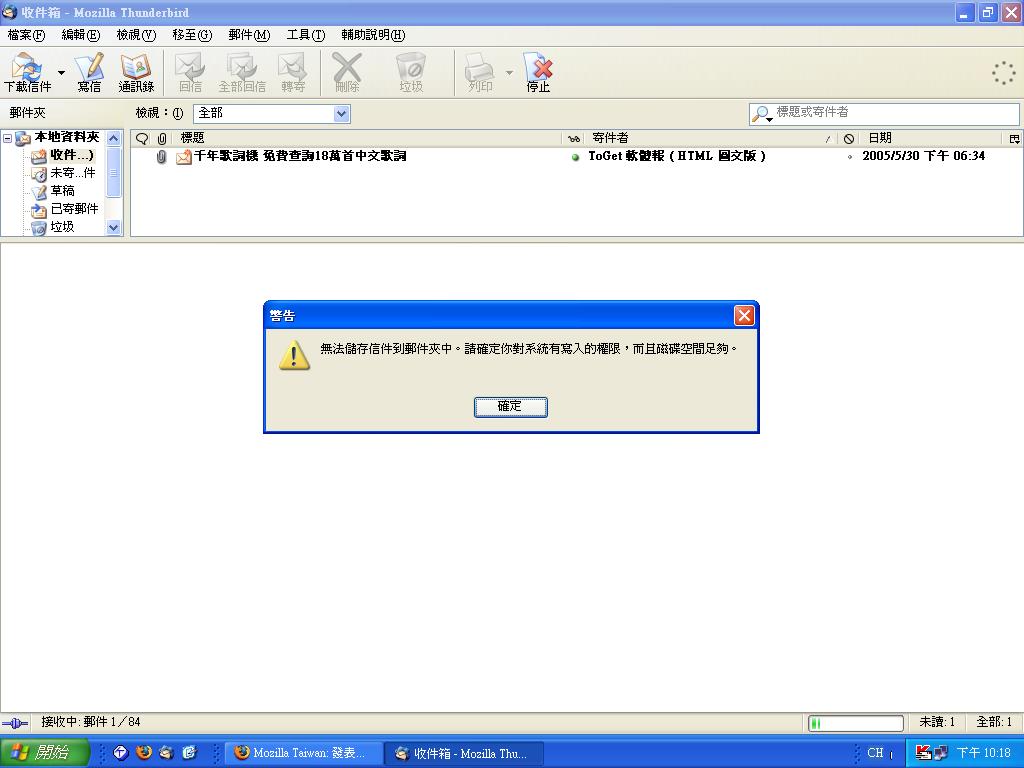
Task: Toggle junk status dot of the ToGet message
Action: (x=849, y=157)
